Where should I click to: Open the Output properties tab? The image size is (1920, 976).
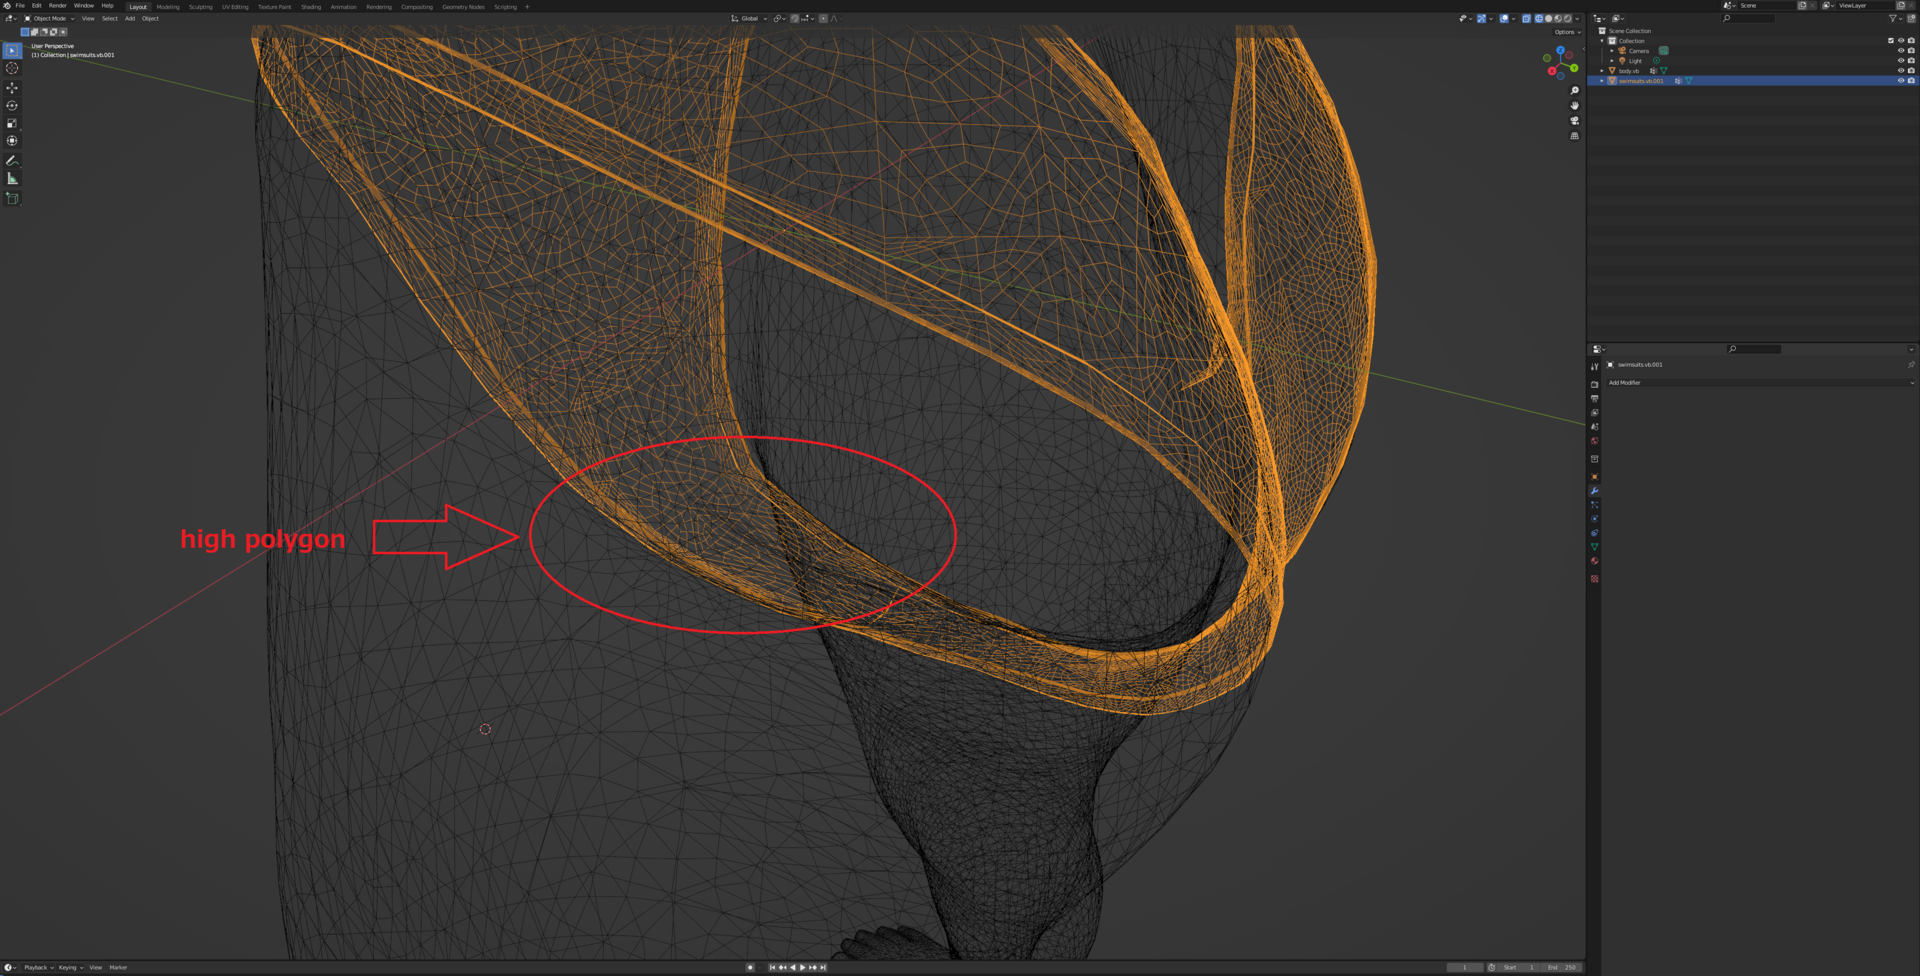click(x=1595, y=399)
